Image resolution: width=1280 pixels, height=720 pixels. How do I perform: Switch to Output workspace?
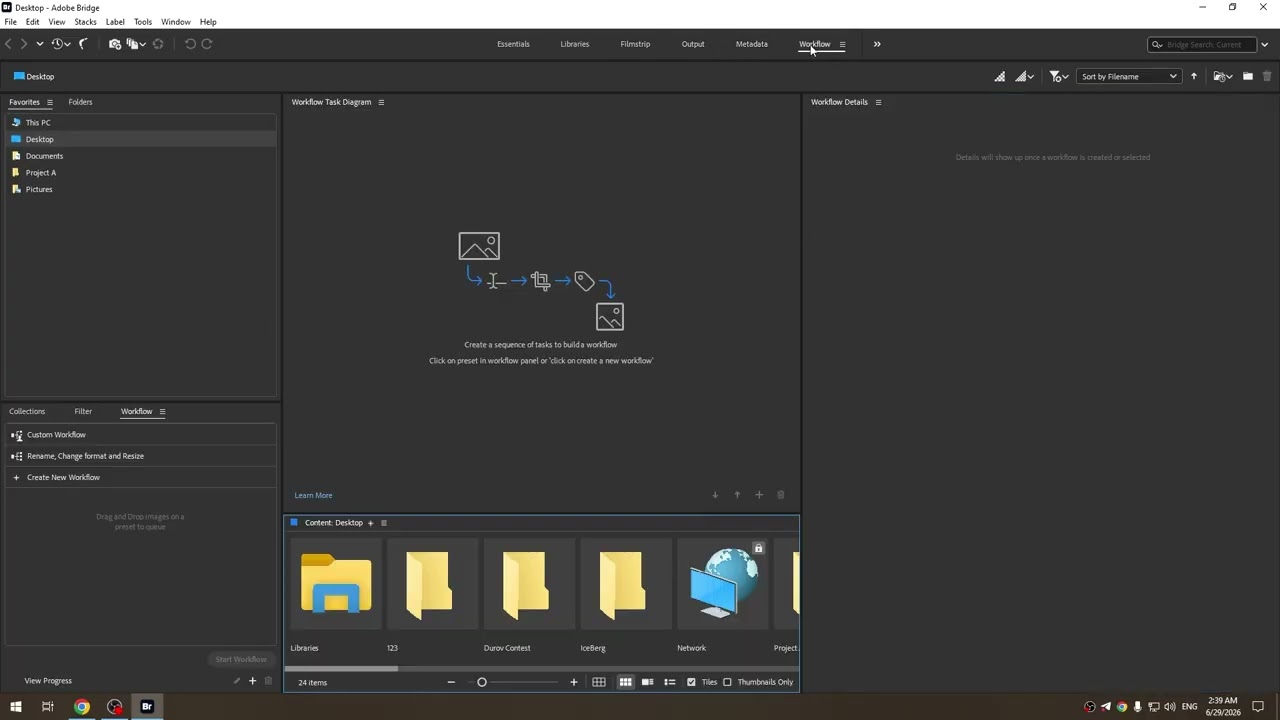tap(693, 44)
